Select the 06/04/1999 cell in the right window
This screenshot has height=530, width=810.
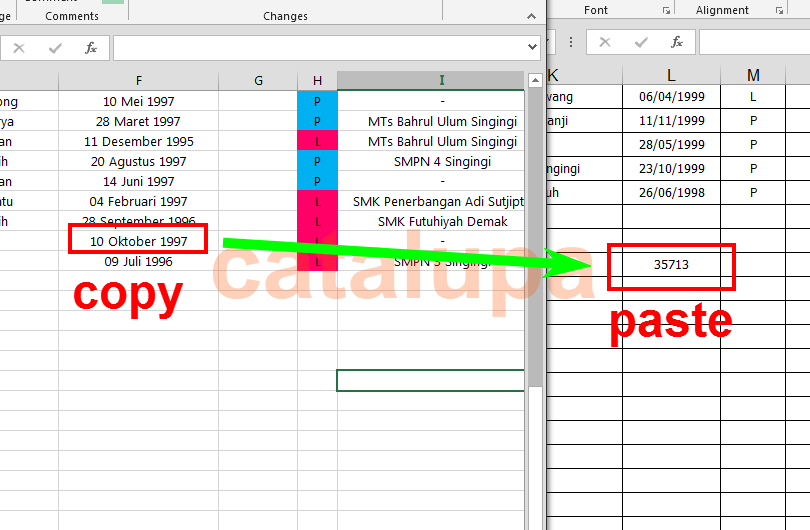coord(671,97)
